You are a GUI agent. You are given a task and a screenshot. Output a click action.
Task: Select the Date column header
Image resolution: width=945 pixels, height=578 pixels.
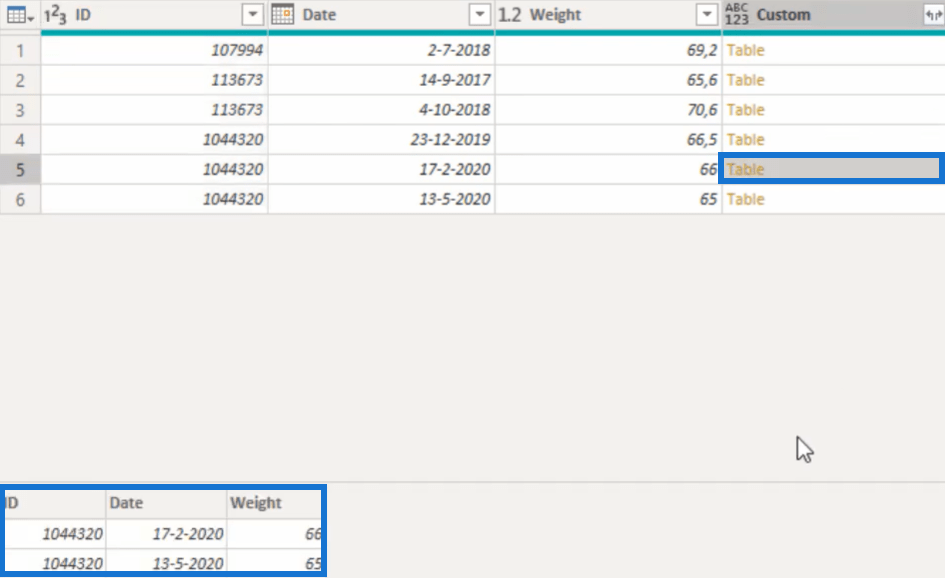[x=381, y=14]
